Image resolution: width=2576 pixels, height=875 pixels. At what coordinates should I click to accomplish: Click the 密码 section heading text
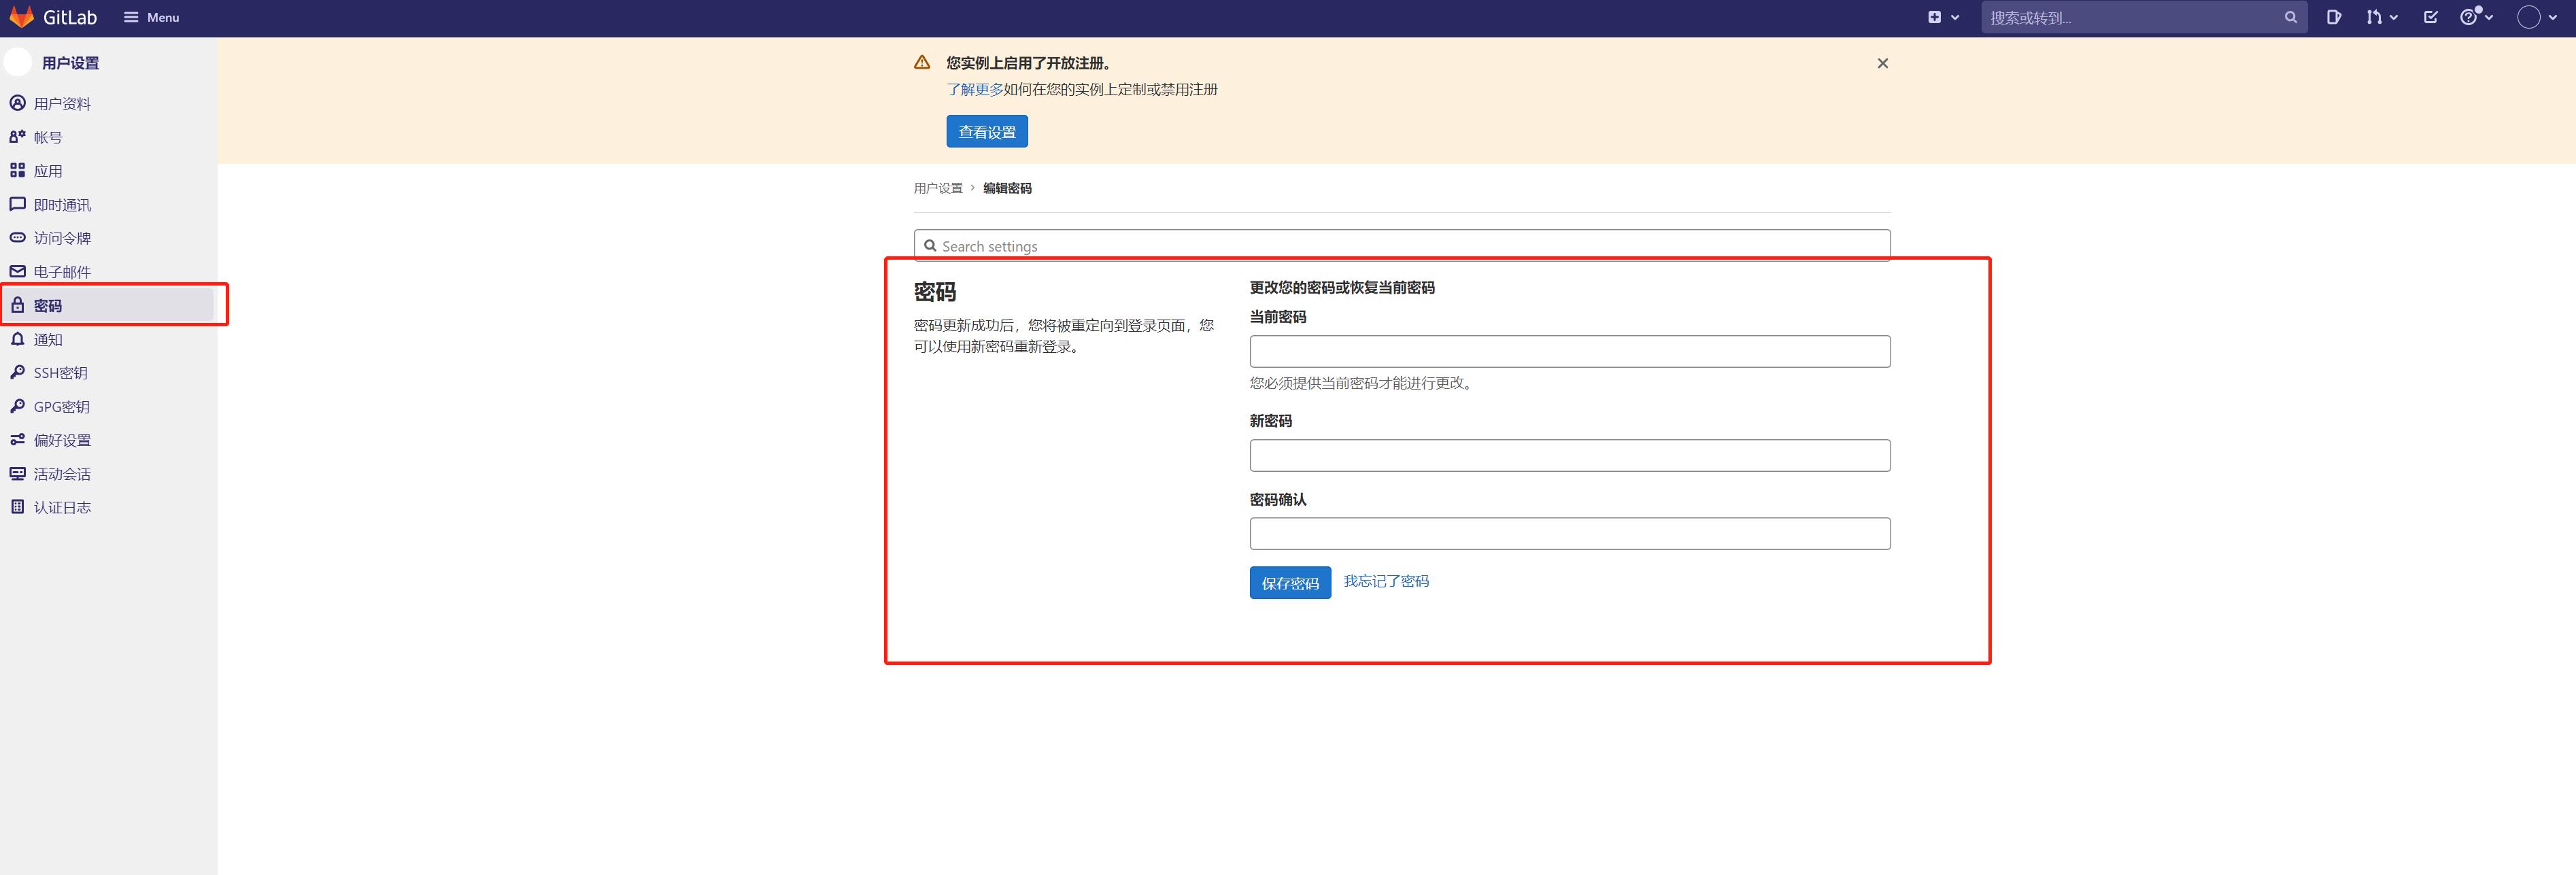pyautogui.click(x=935, y=292)
